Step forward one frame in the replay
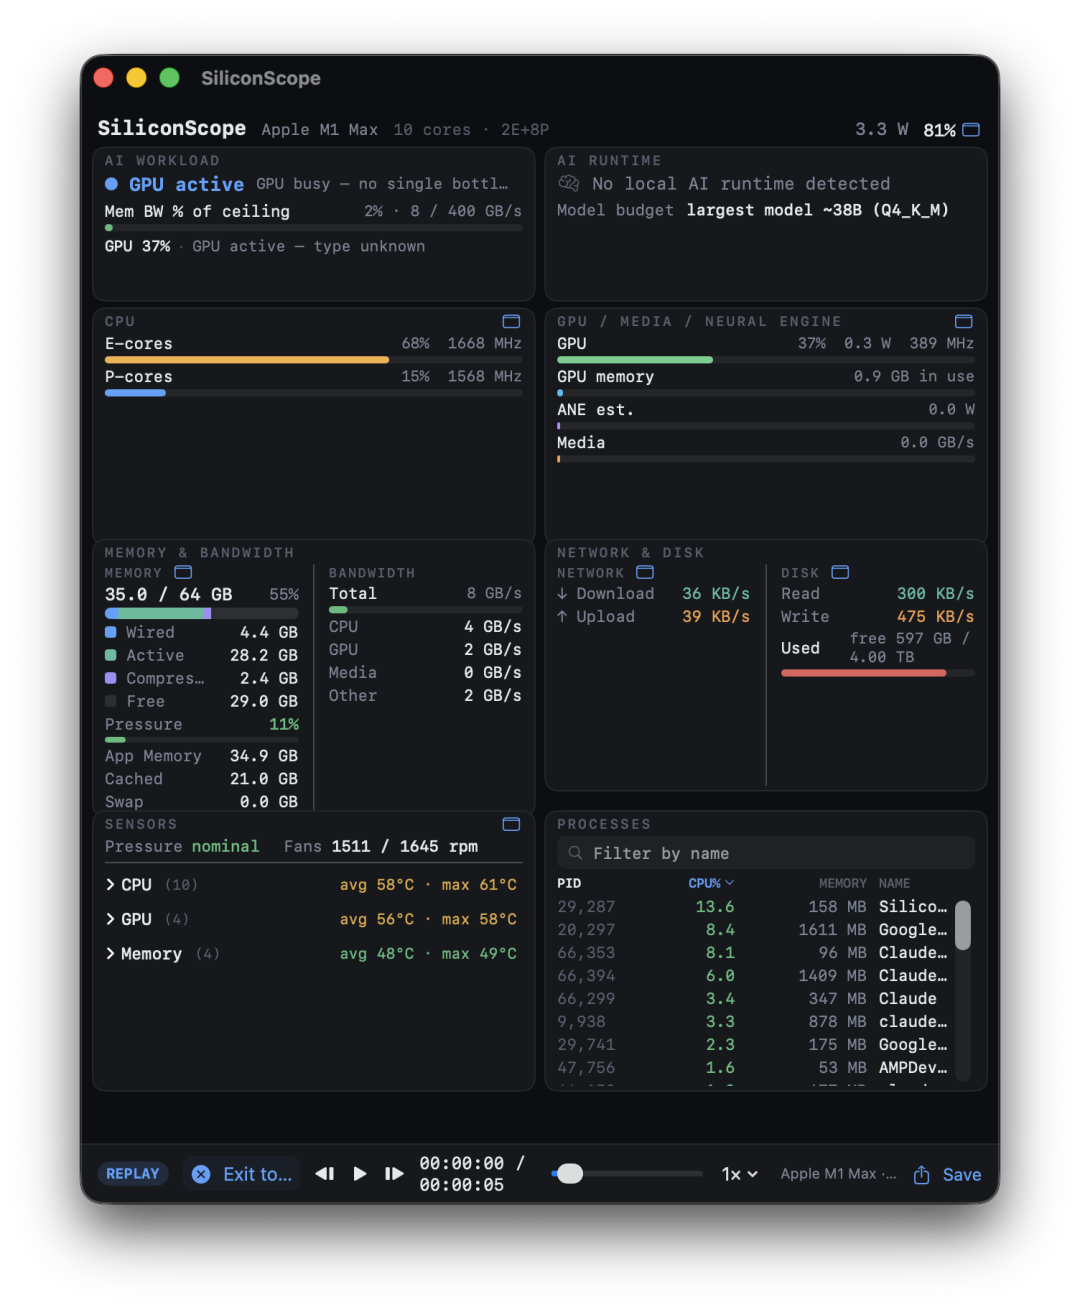The width and height of the screenshot is (1080, 1310). point(394,1174)
